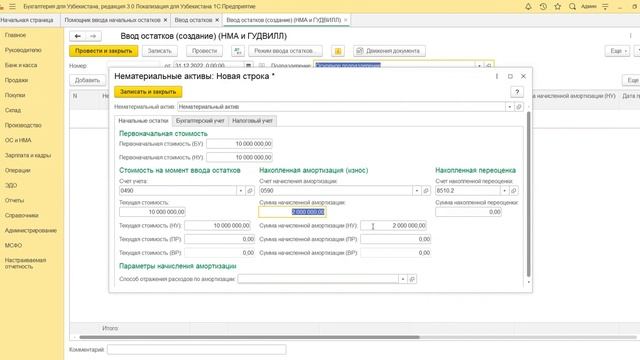Go forward with the right arrow
640x360 pixels.
tap(93, 36)
